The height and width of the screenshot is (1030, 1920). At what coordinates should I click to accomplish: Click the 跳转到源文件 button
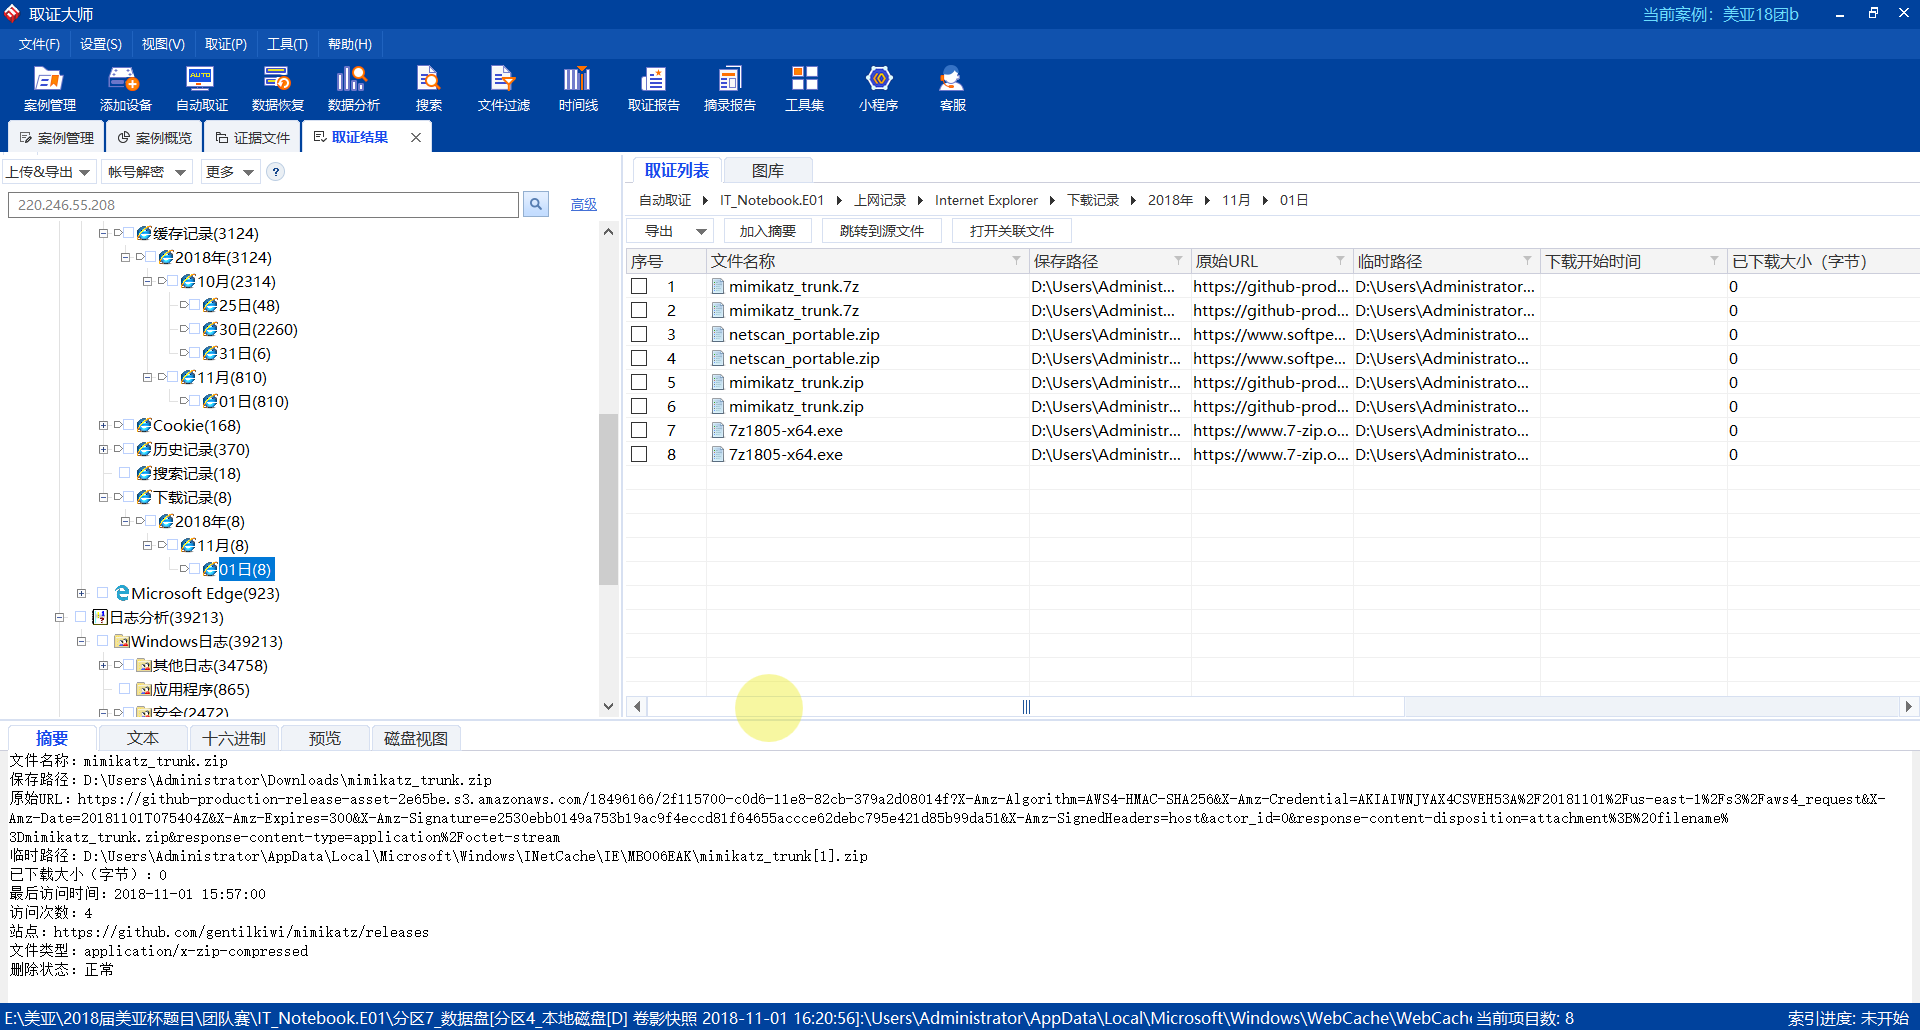point(882,231)
